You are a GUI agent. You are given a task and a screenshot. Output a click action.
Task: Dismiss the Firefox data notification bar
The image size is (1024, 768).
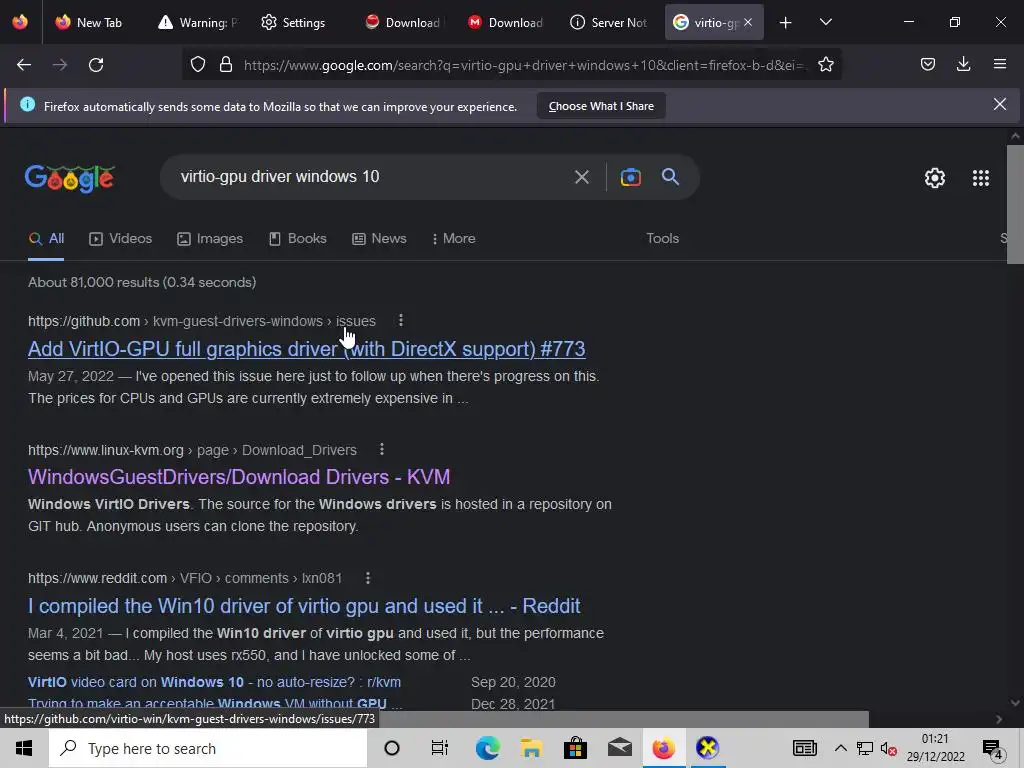pos(999,104)
